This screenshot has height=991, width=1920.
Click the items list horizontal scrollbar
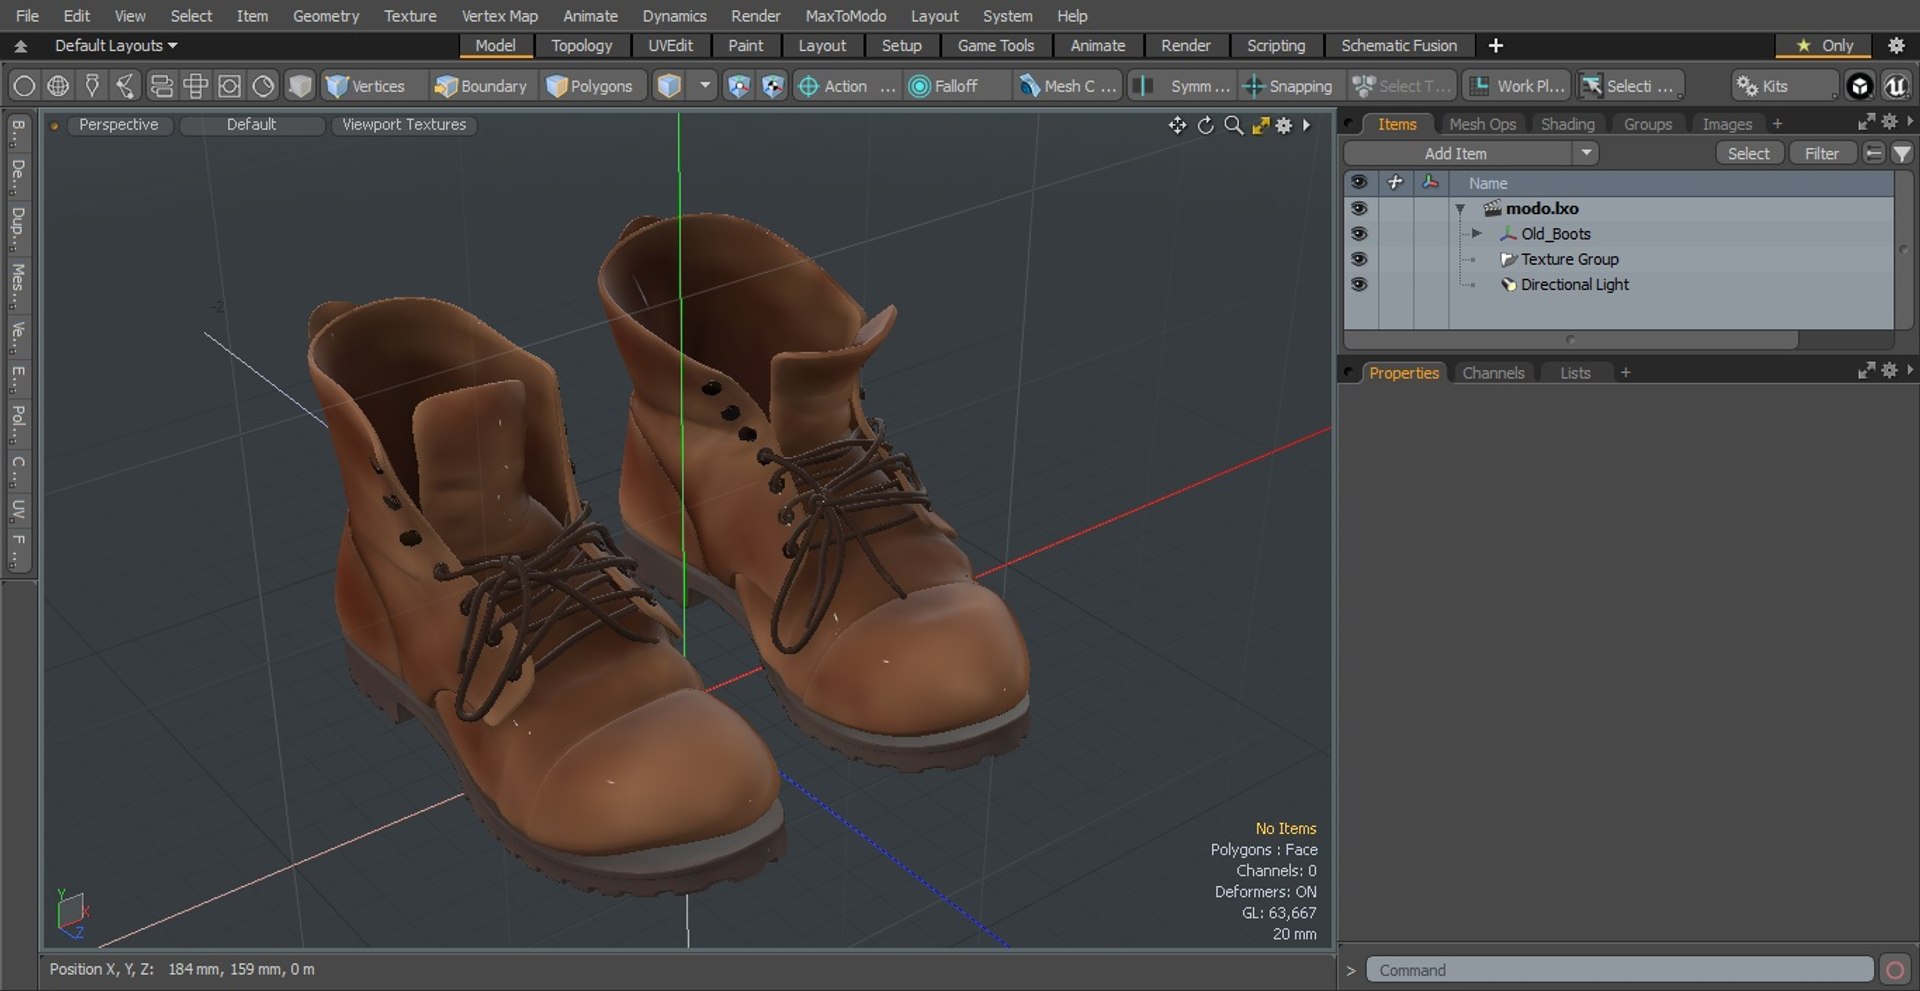[x=1571, y=340]
